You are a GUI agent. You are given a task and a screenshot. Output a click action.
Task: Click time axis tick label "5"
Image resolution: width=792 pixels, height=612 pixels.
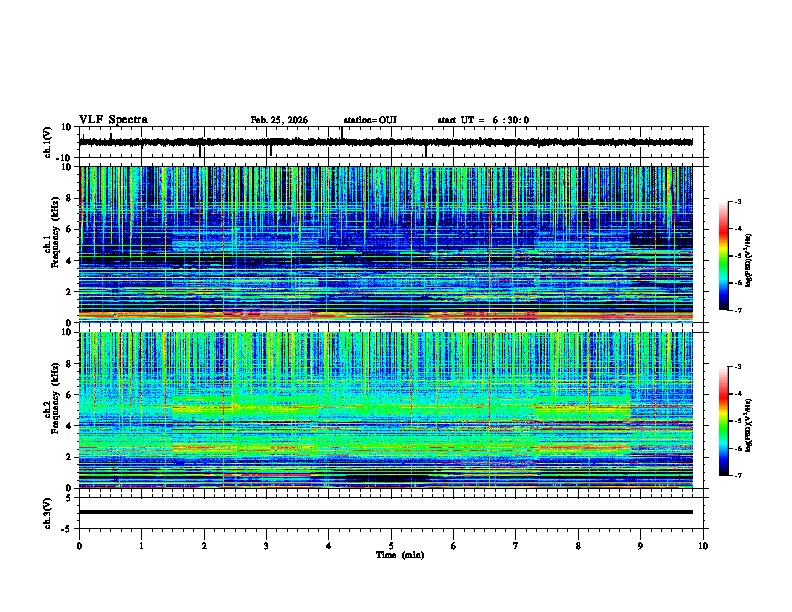coord(391,546)
